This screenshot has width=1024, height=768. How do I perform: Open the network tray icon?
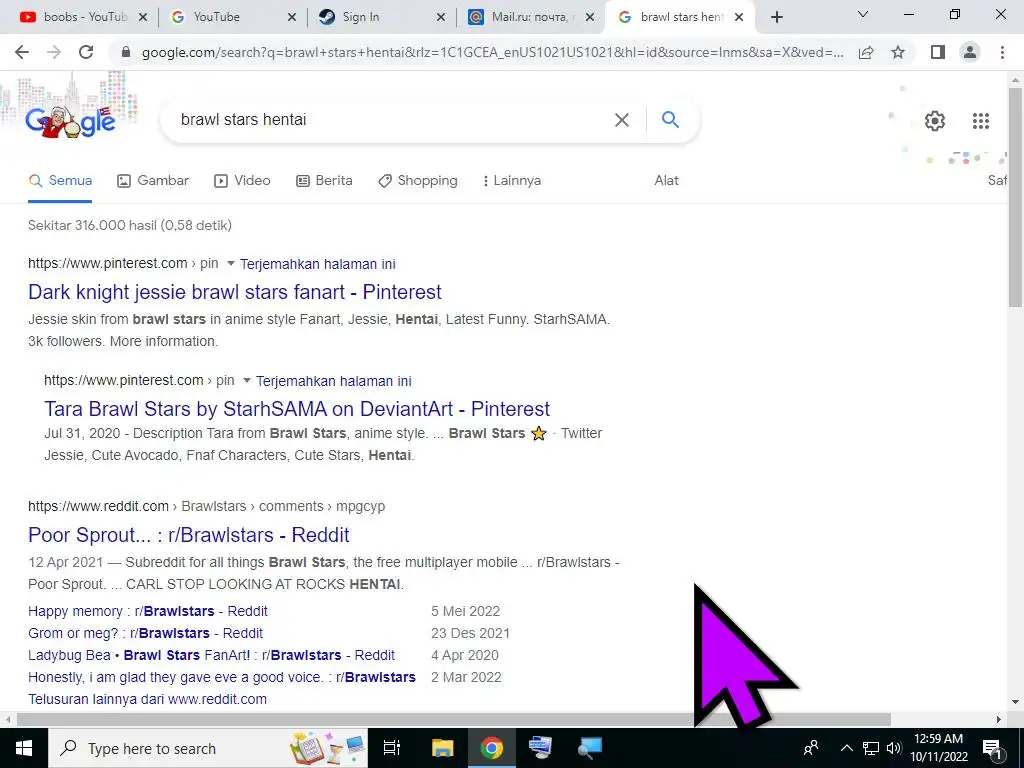[871, 748]
